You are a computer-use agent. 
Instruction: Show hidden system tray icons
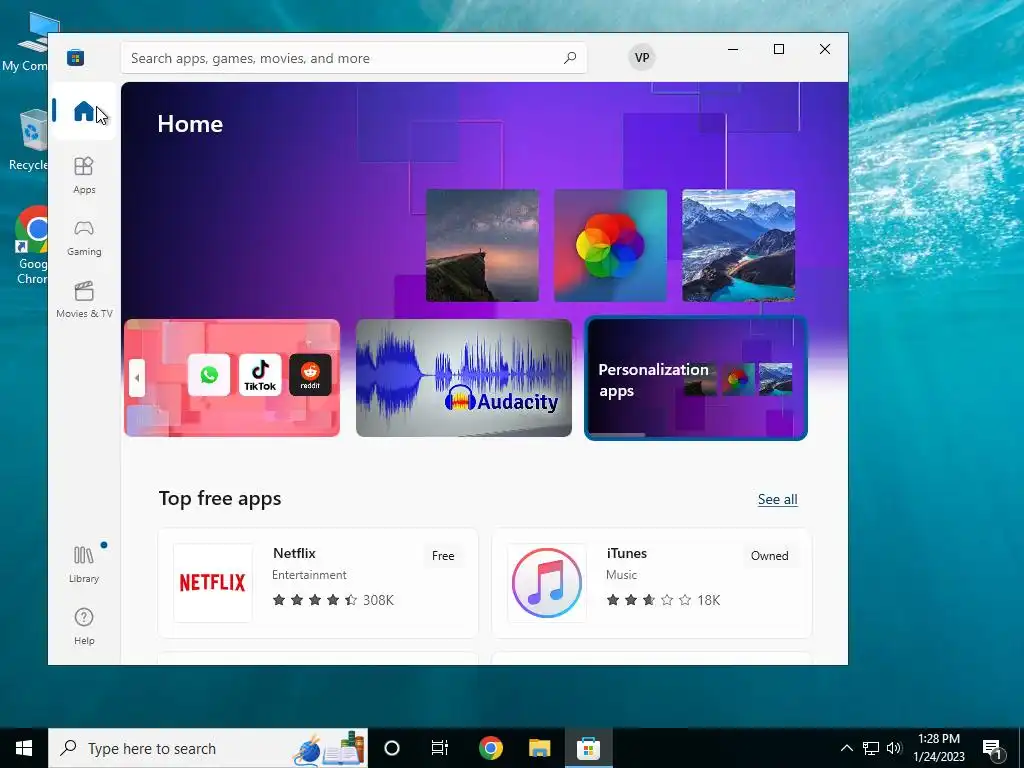click(x=846, y=748)
